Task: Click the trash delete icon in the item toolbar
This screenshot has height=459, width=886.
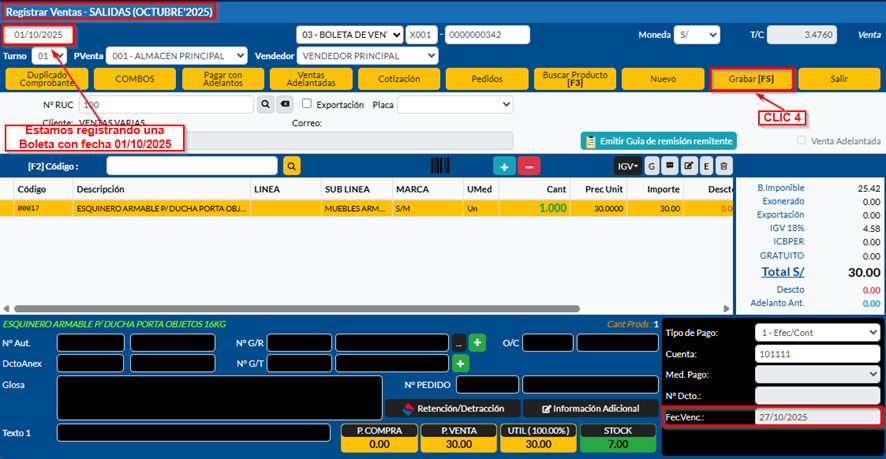Action: coord(724,166)
